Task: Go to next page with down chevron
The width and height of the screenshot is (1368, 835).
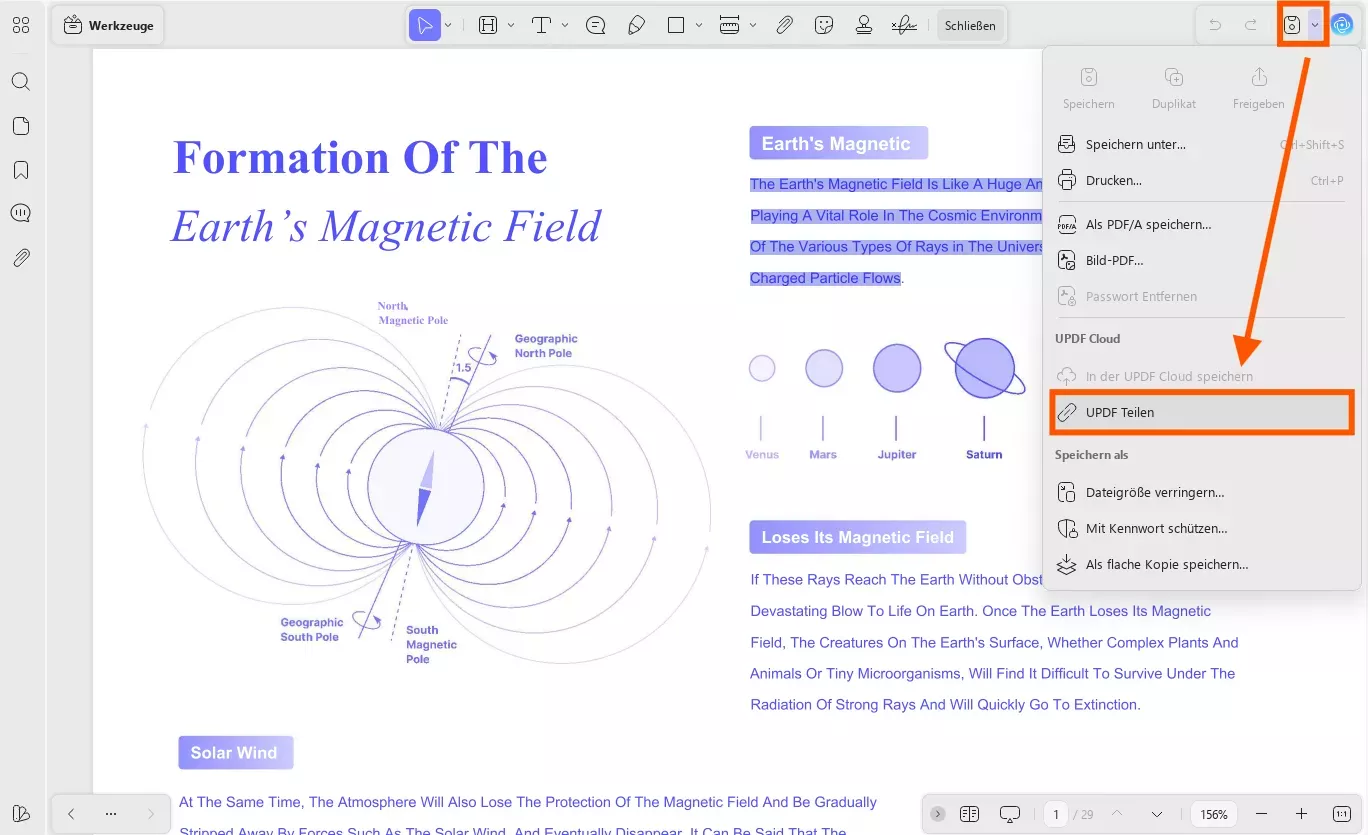Action: pyautogui.click(x=1157, y=814)
